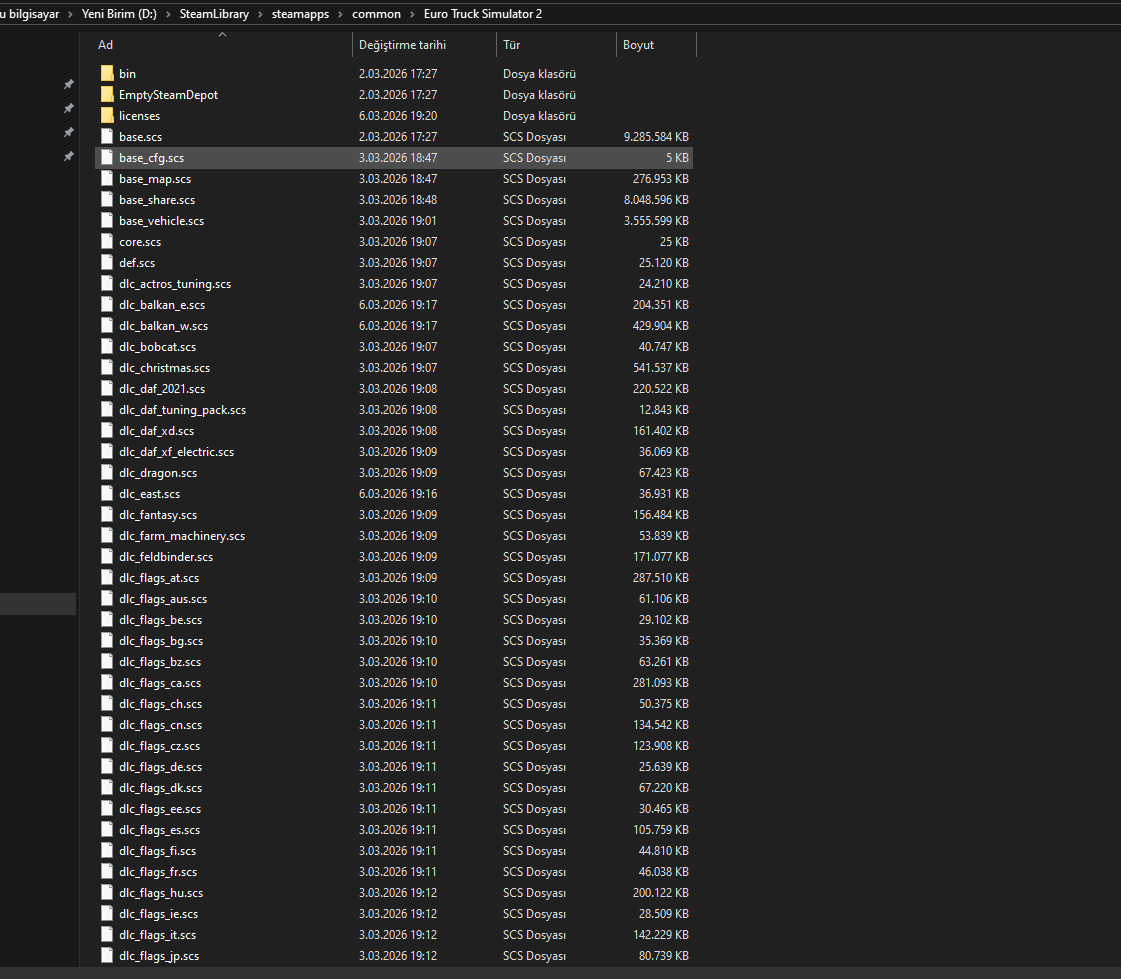This screenshot has height=979, width=1121.
Task: Expand breadcrumb arrow after bilgisayar
Action: (70, 14)
